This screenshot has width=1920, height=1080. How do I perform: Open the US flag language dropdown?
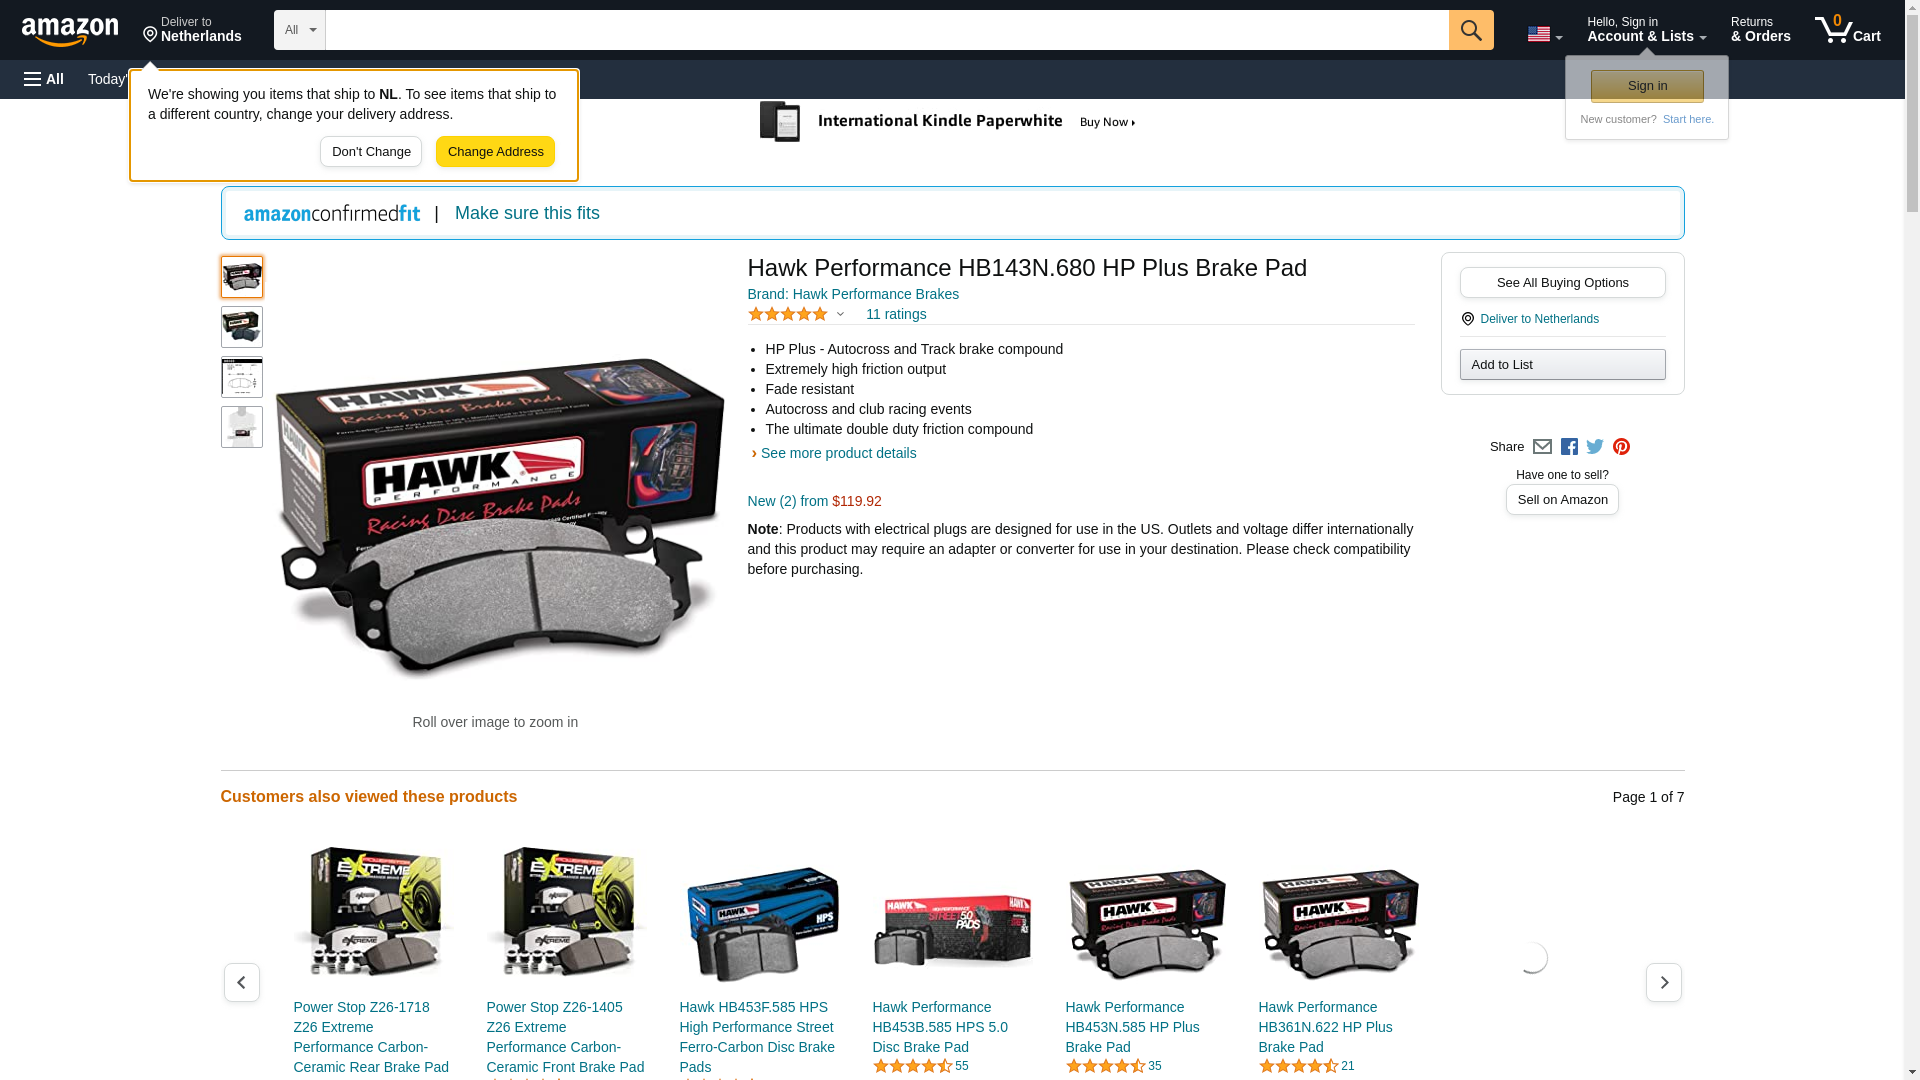click(1544, 34)
